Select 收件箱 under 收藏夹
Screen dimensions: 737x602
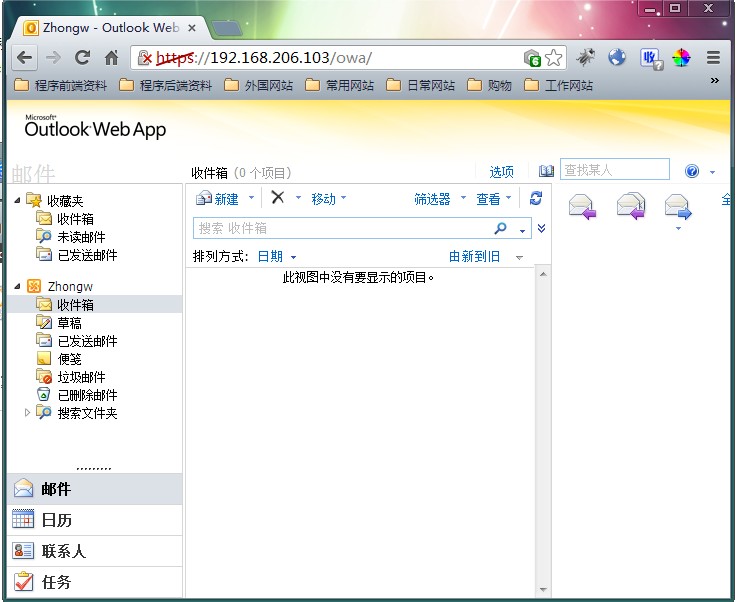[65, 219]
